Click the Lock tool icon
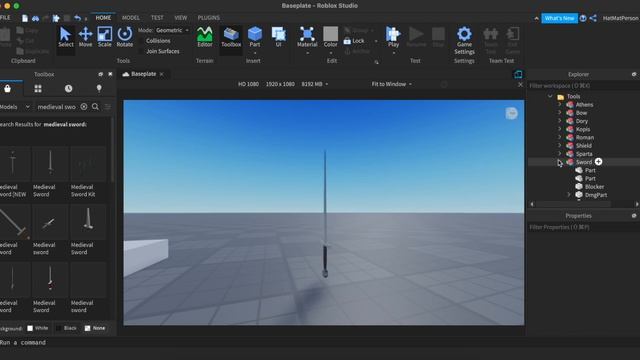Image resolution: width=640 pixels, height=360 pixels. pyautogui.click(x=347, y=41)
